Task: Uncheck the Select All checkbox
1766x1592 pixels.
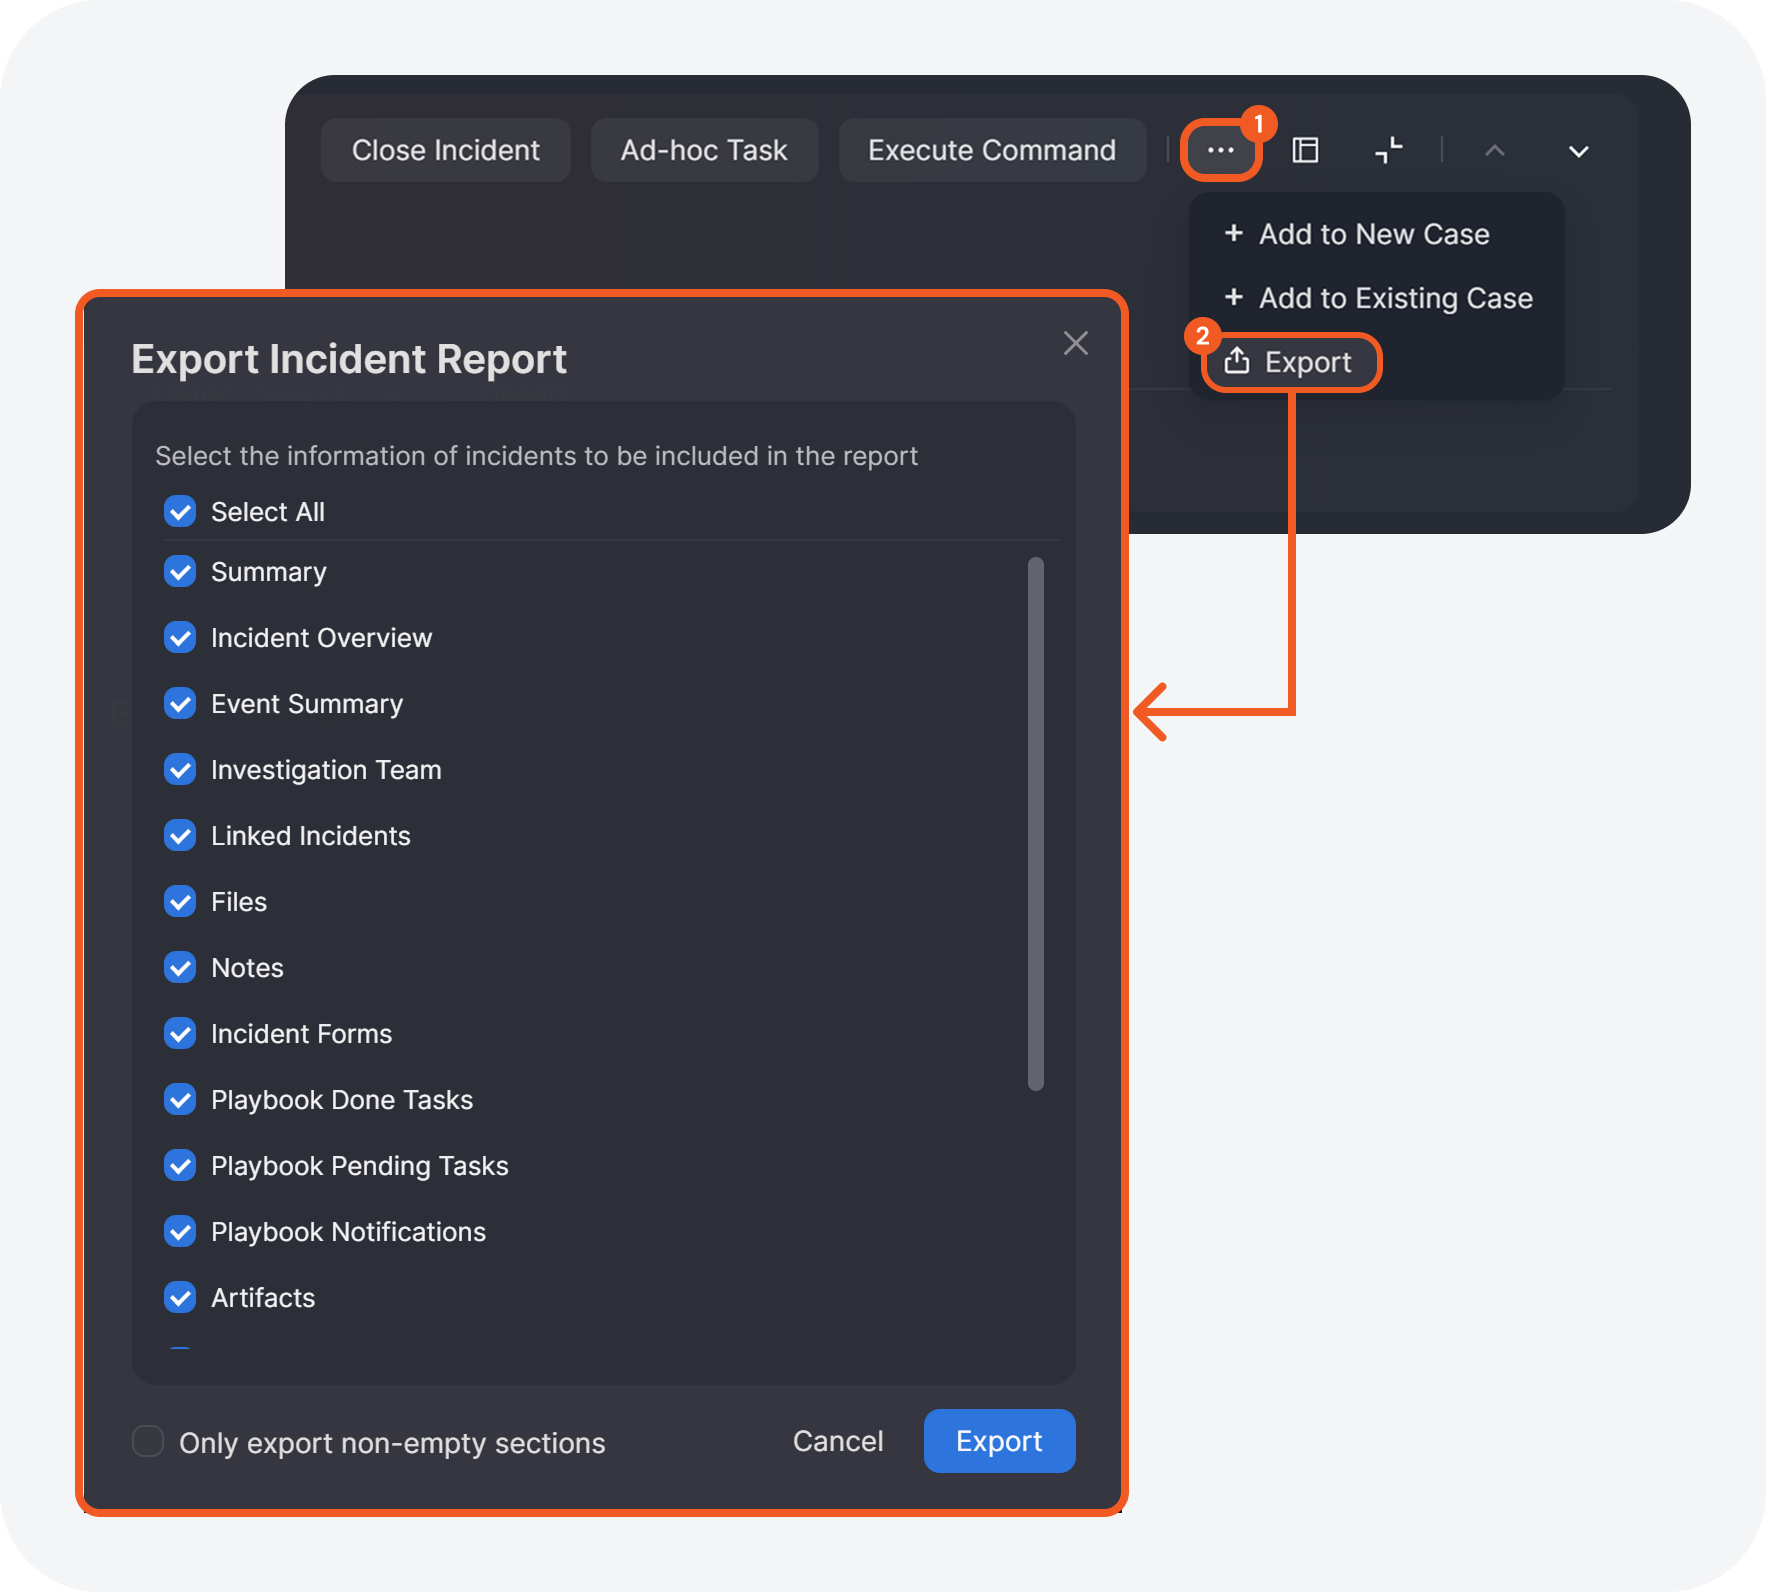Action: point(180,512)
